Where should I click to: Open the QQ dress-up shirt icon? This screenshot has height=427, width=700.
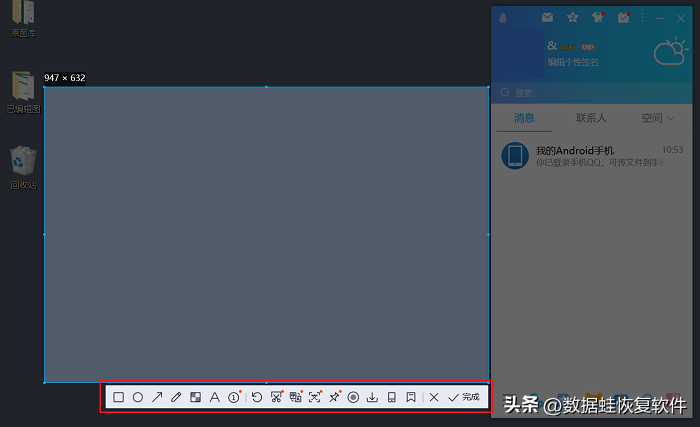pyautogui.click(x=598, y=17)
